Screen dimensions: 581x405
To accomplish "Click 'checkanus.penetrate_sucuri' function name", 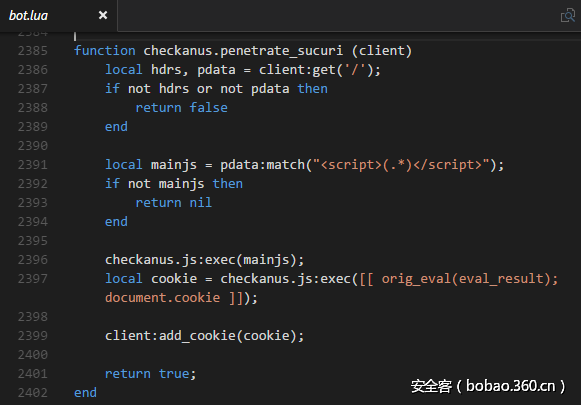I will [243, 51].
